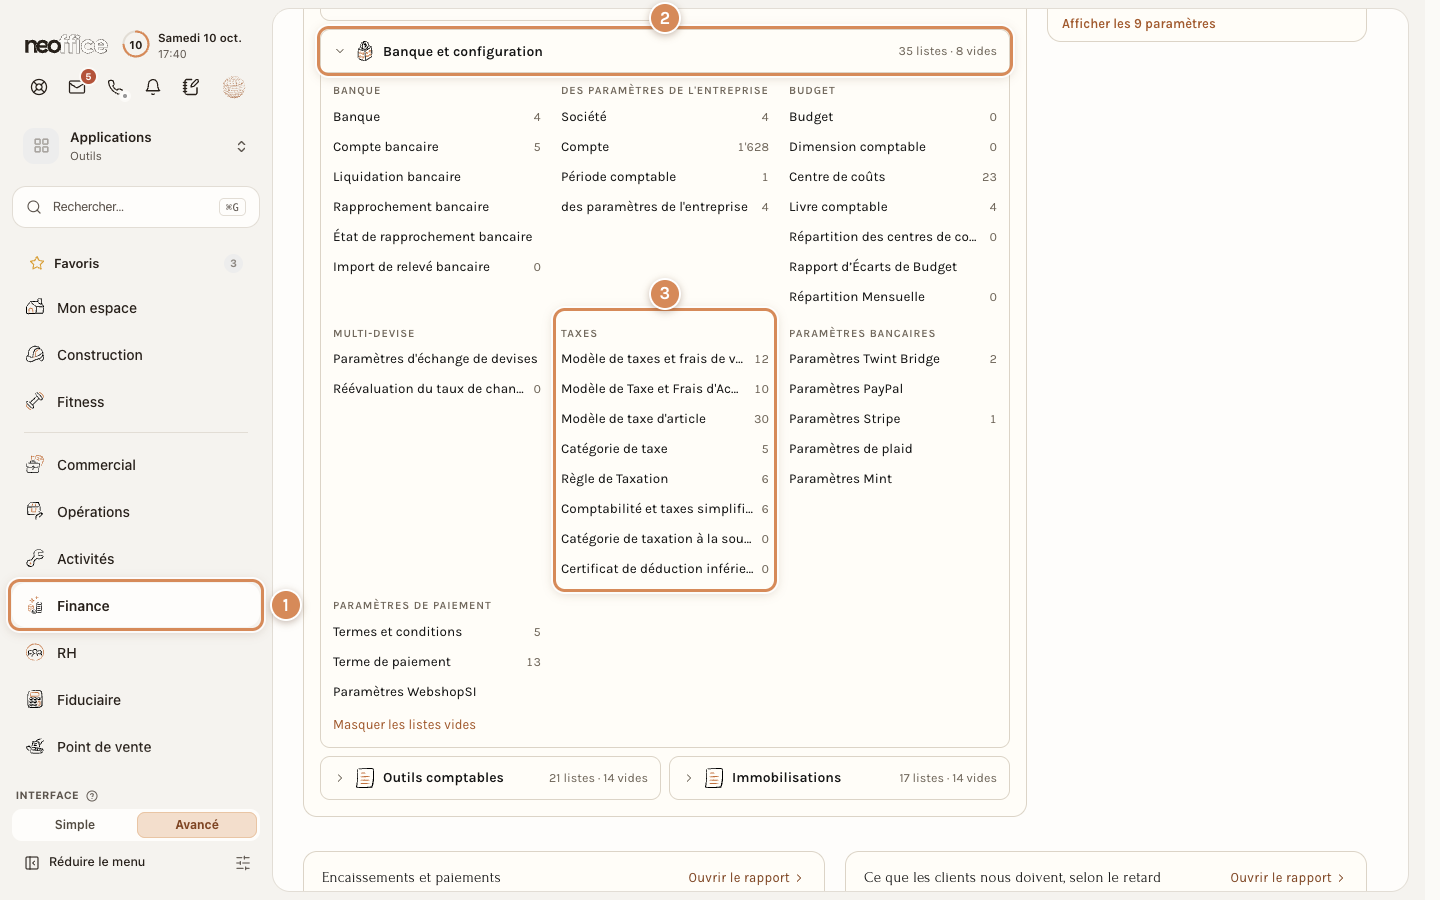Open Catégorie de taxe list
This screenshot has height=900, width=1440.
[x=665, y=449]
